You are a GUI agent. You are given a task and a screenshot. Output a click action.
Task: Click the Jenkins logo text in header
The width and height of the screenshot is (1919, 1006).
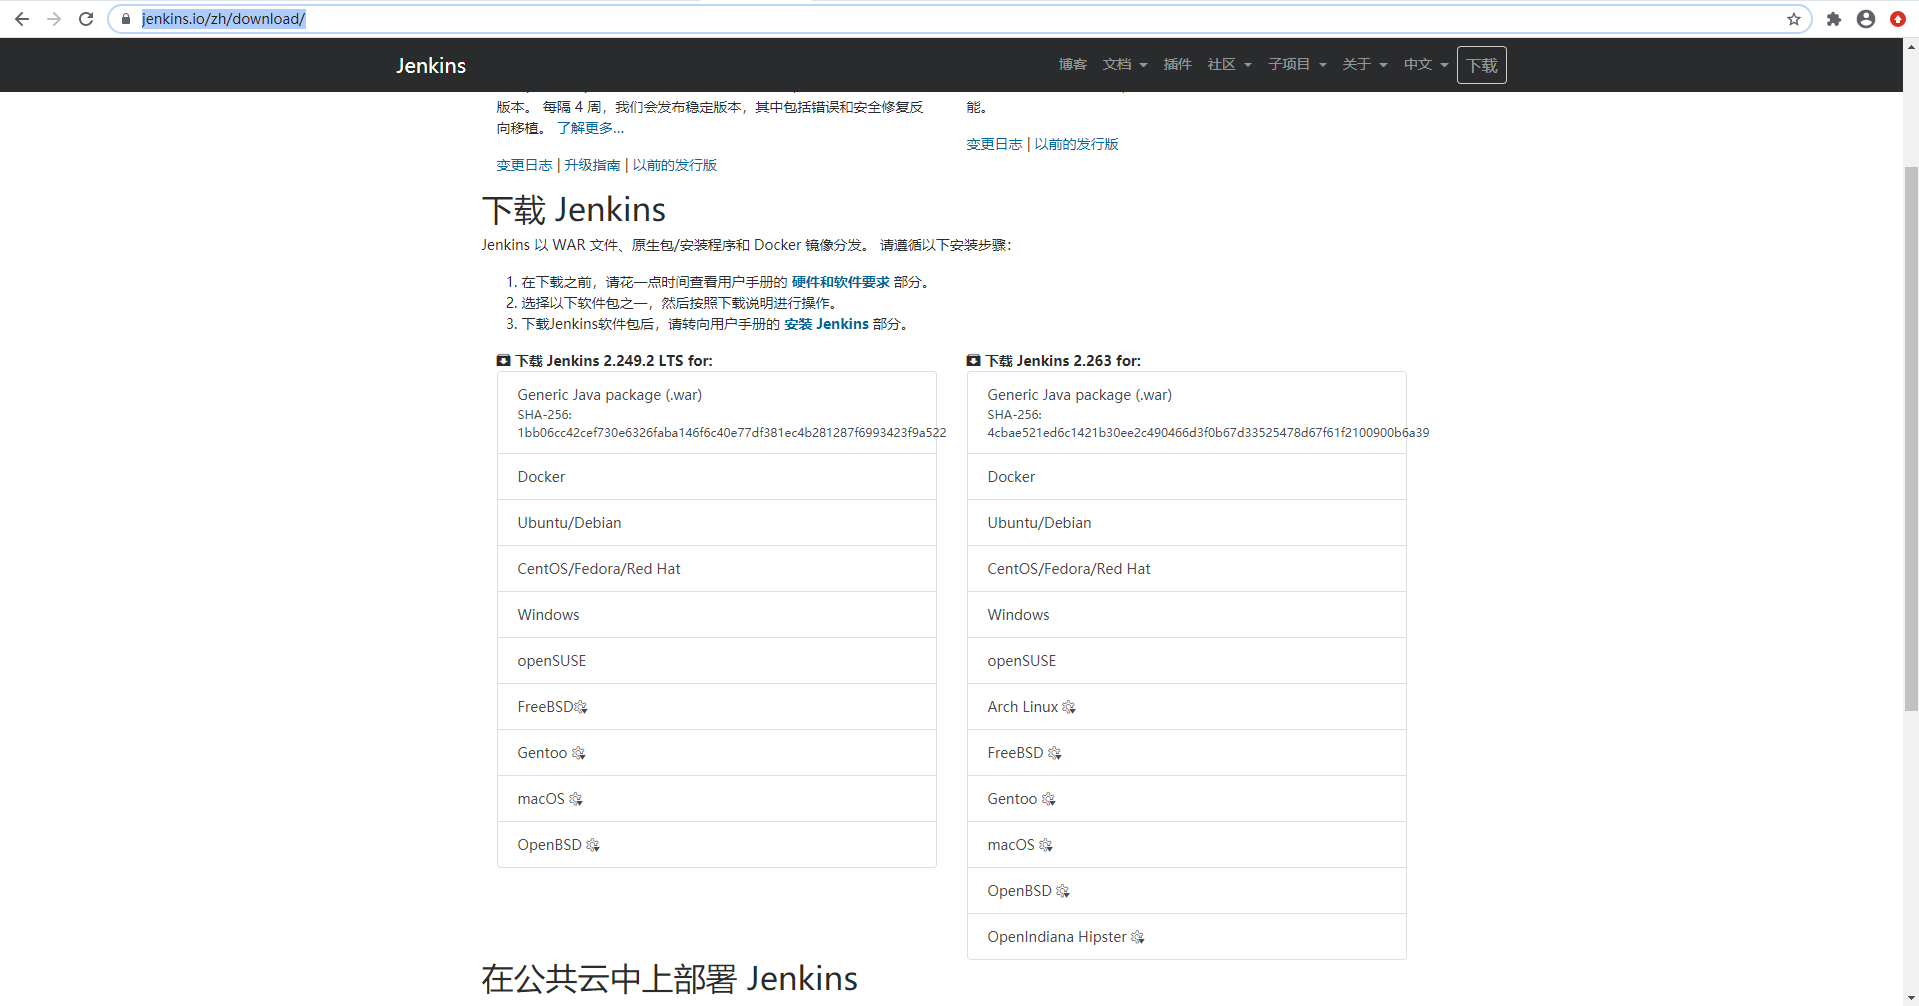(x=431, y=65)
